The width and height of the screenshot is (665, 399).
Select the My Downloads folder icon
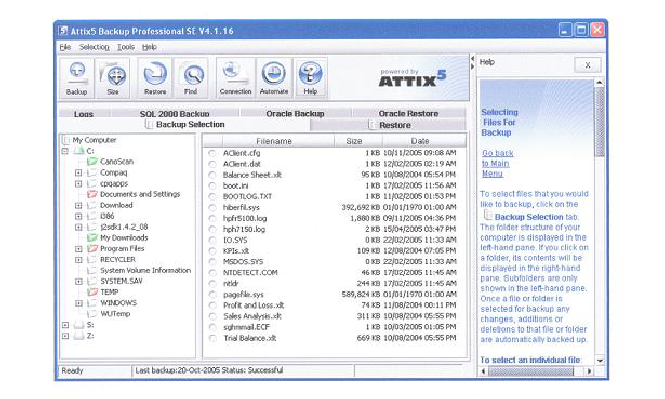(92, 237)
